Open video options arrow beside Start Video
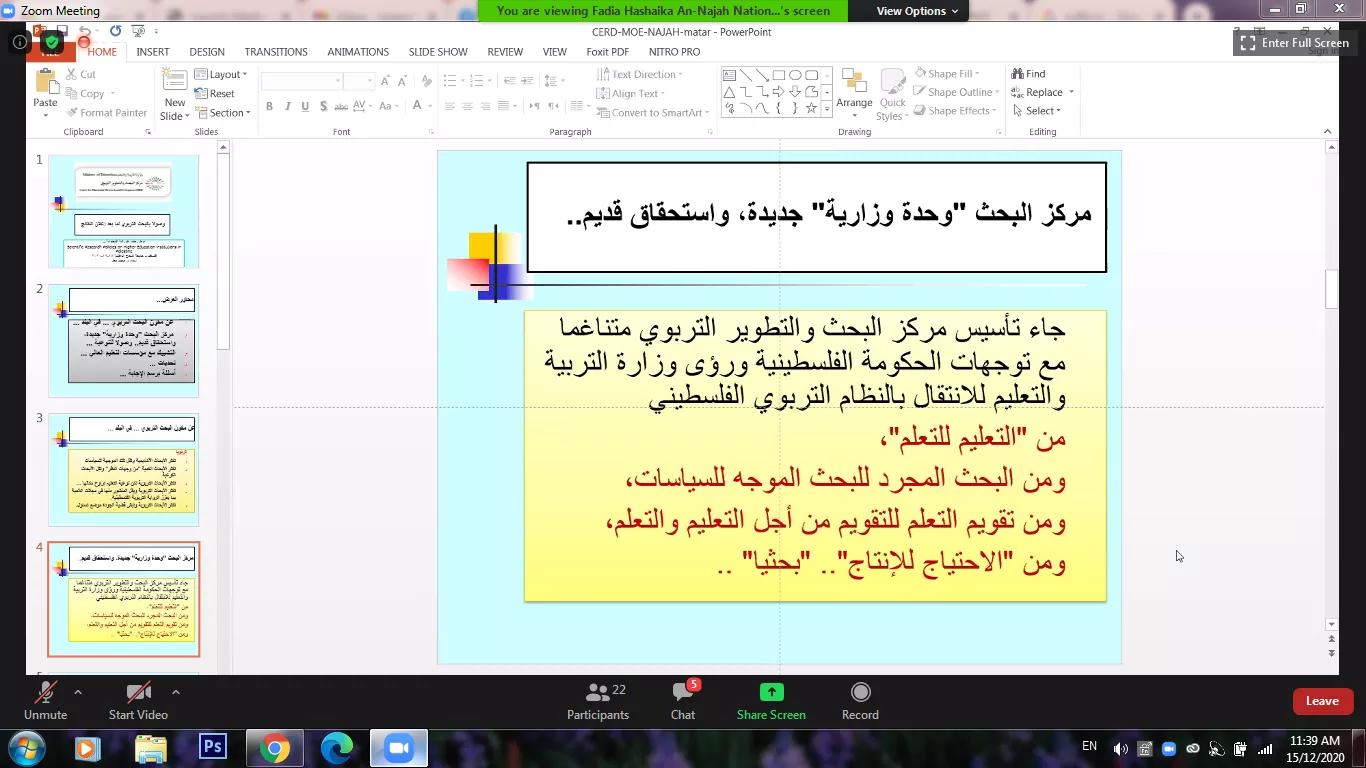Screen dimensions: 1366x768 tap(175, 692)
